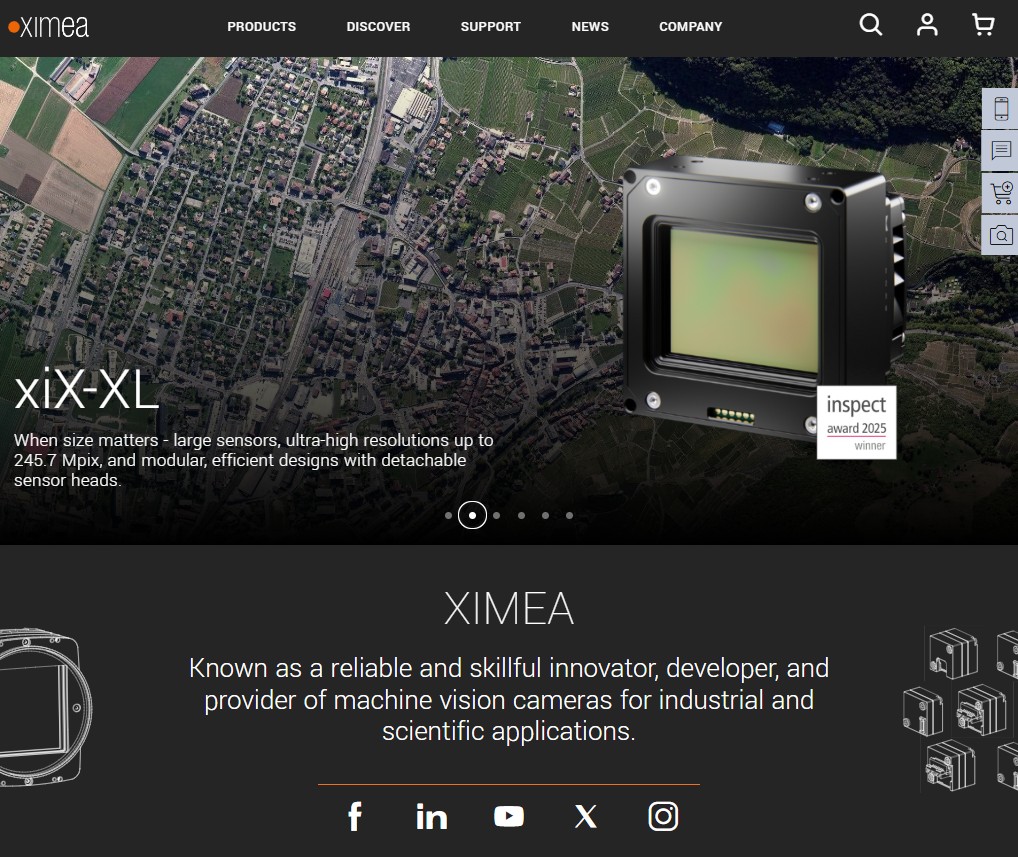
Task: Open XIMEA Facebook page
Action: click(354, 816)
